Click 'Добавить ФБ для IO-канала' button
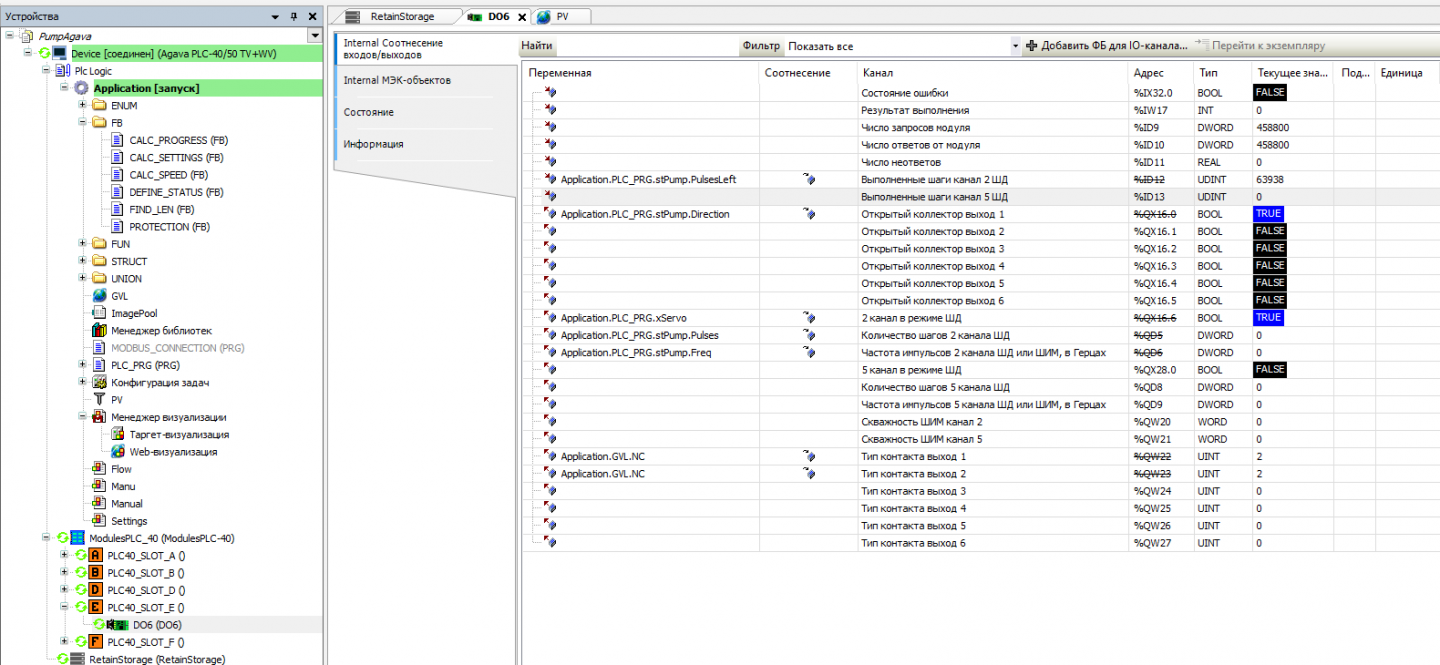Screen dimensions: 1440x665 click(1107, 46)
